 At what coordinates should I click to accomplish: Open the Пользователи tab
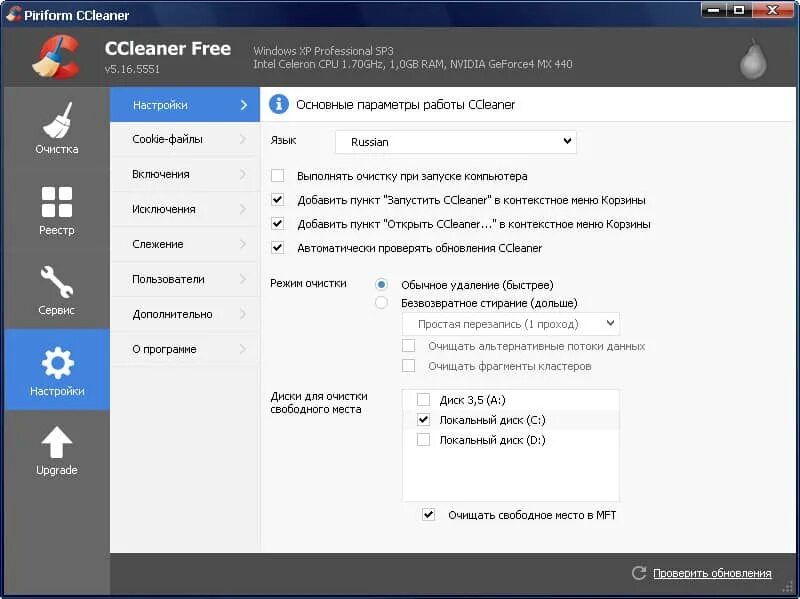[185, 280]
